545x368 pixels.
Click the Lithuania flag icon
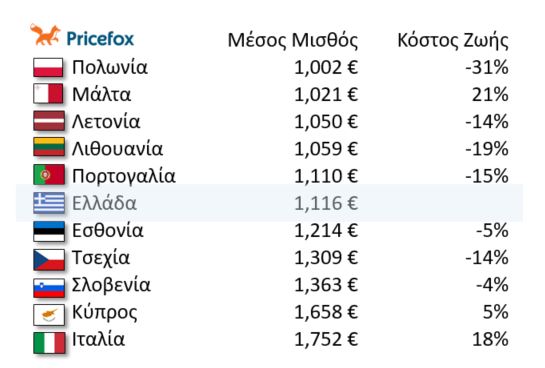pyautogui.click(x=49, y=148)
